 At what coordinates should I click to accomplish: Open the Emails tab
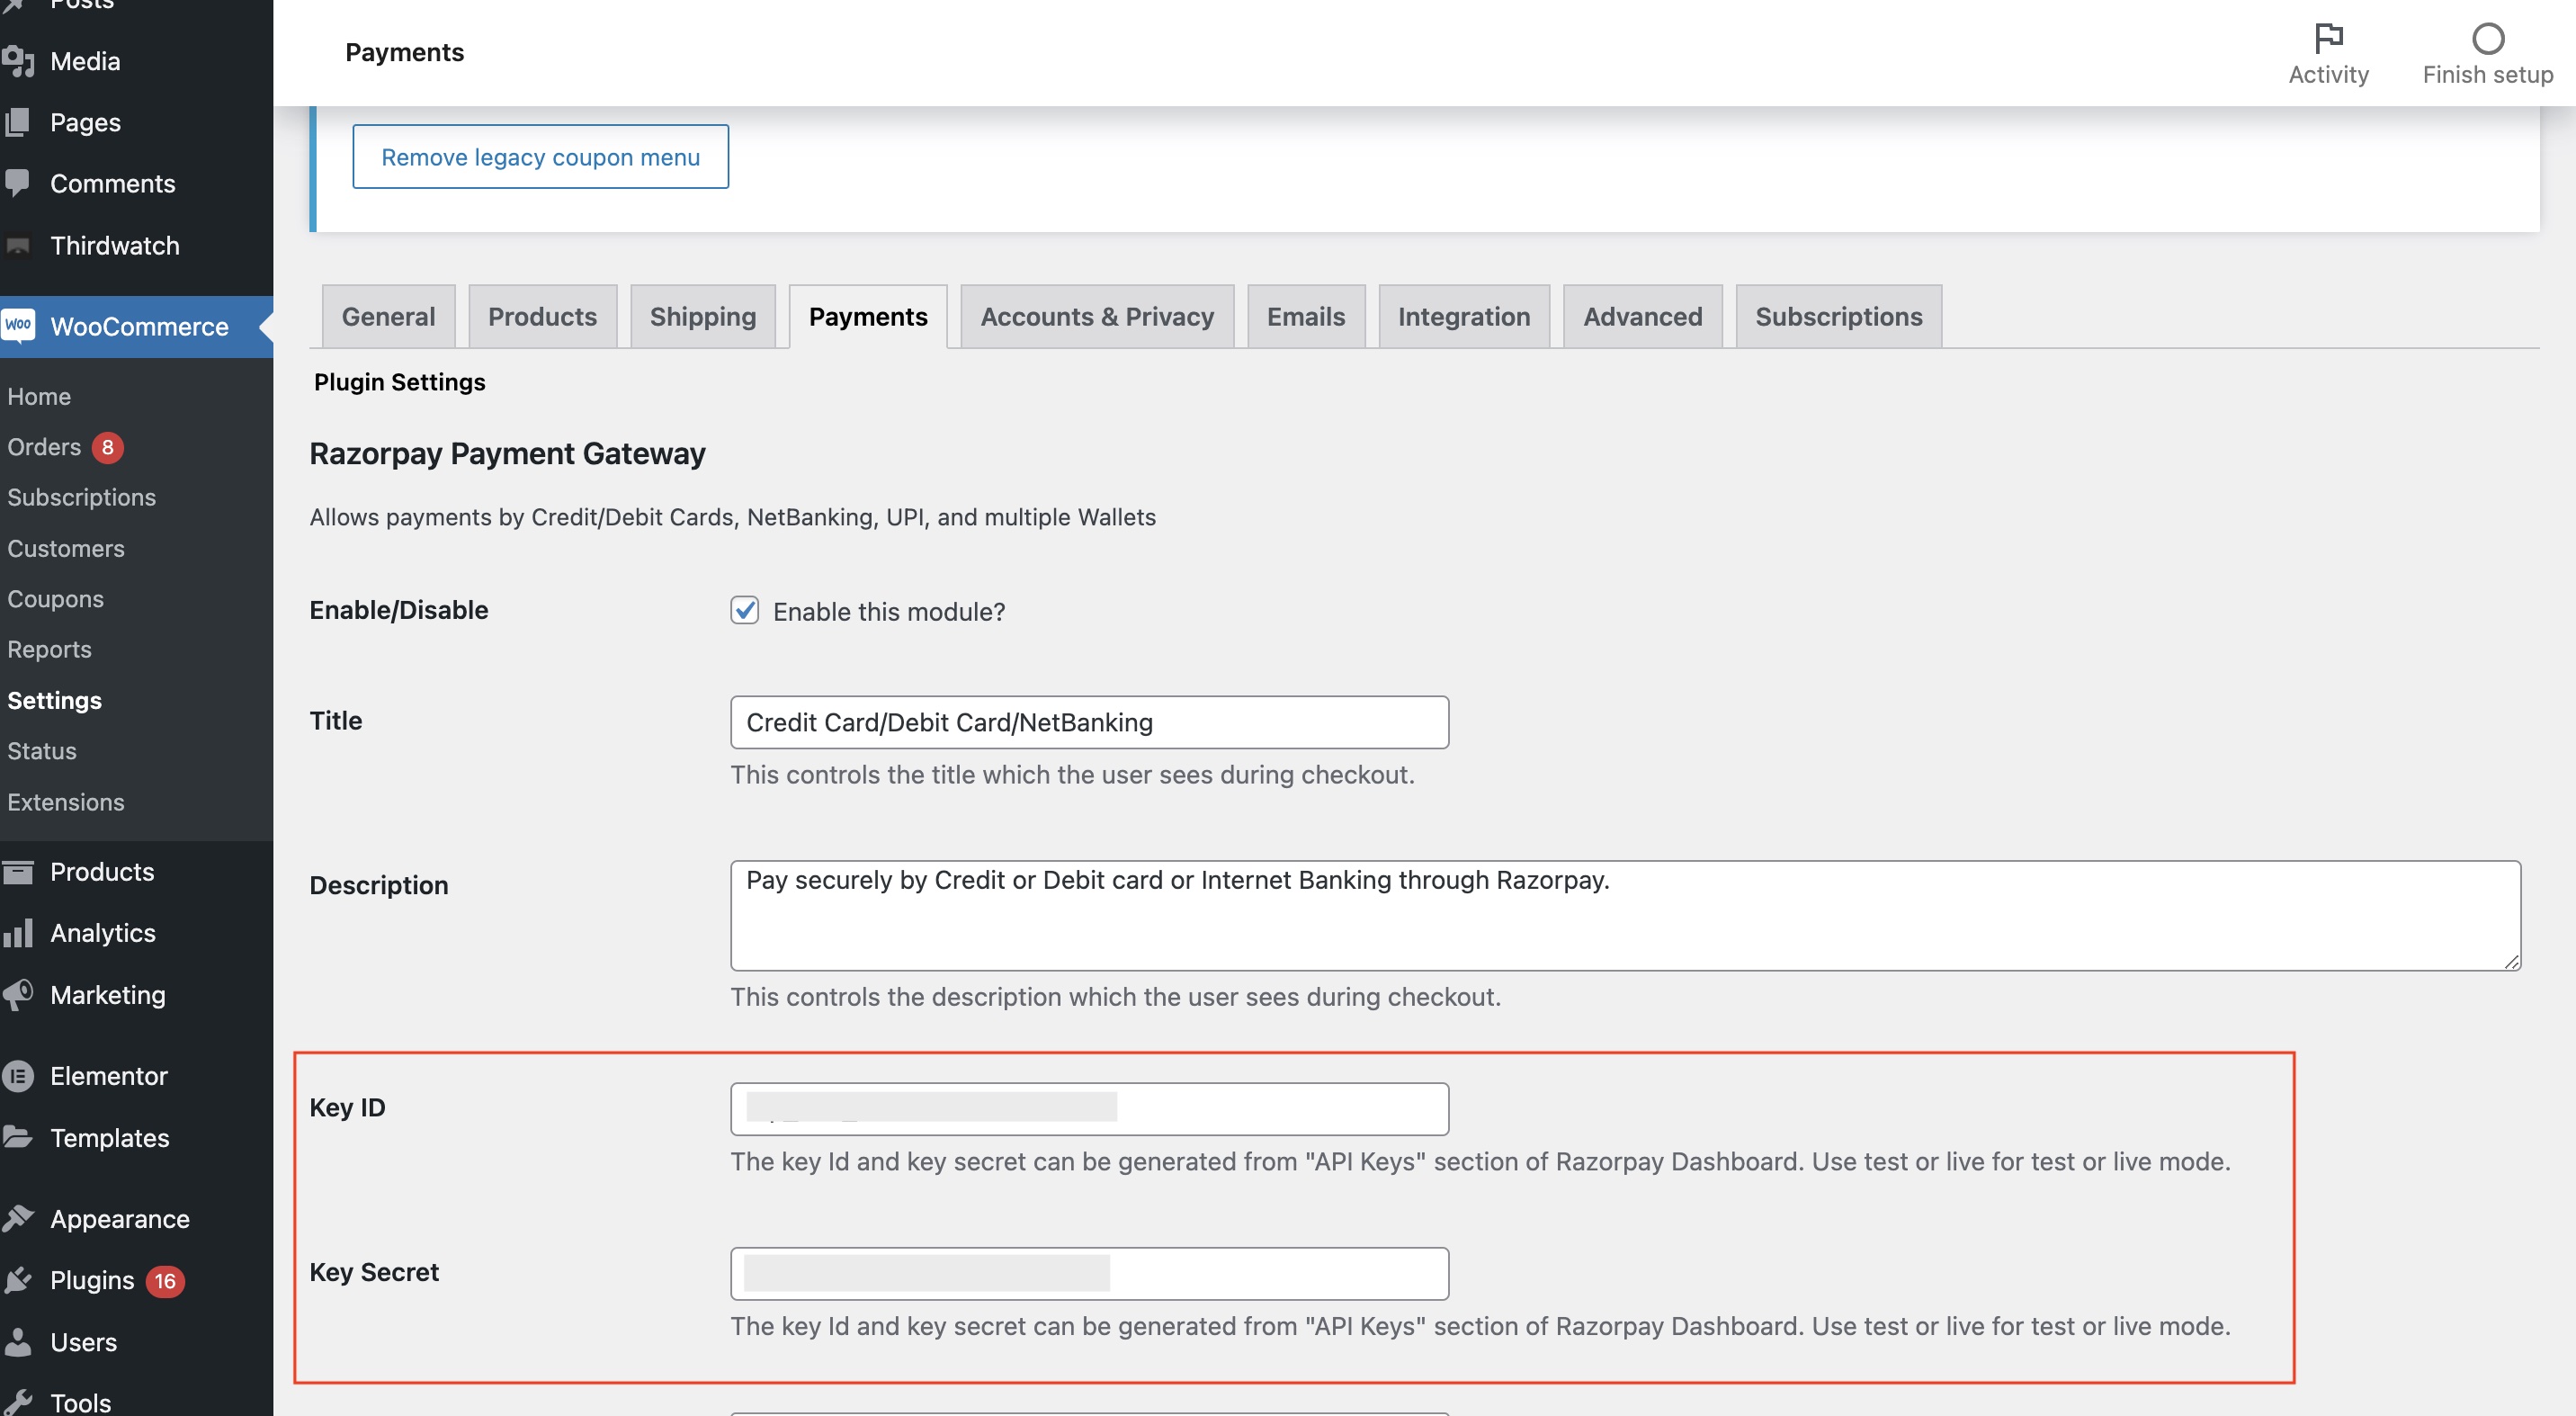pyautogui.click(x=1306, y=316)
